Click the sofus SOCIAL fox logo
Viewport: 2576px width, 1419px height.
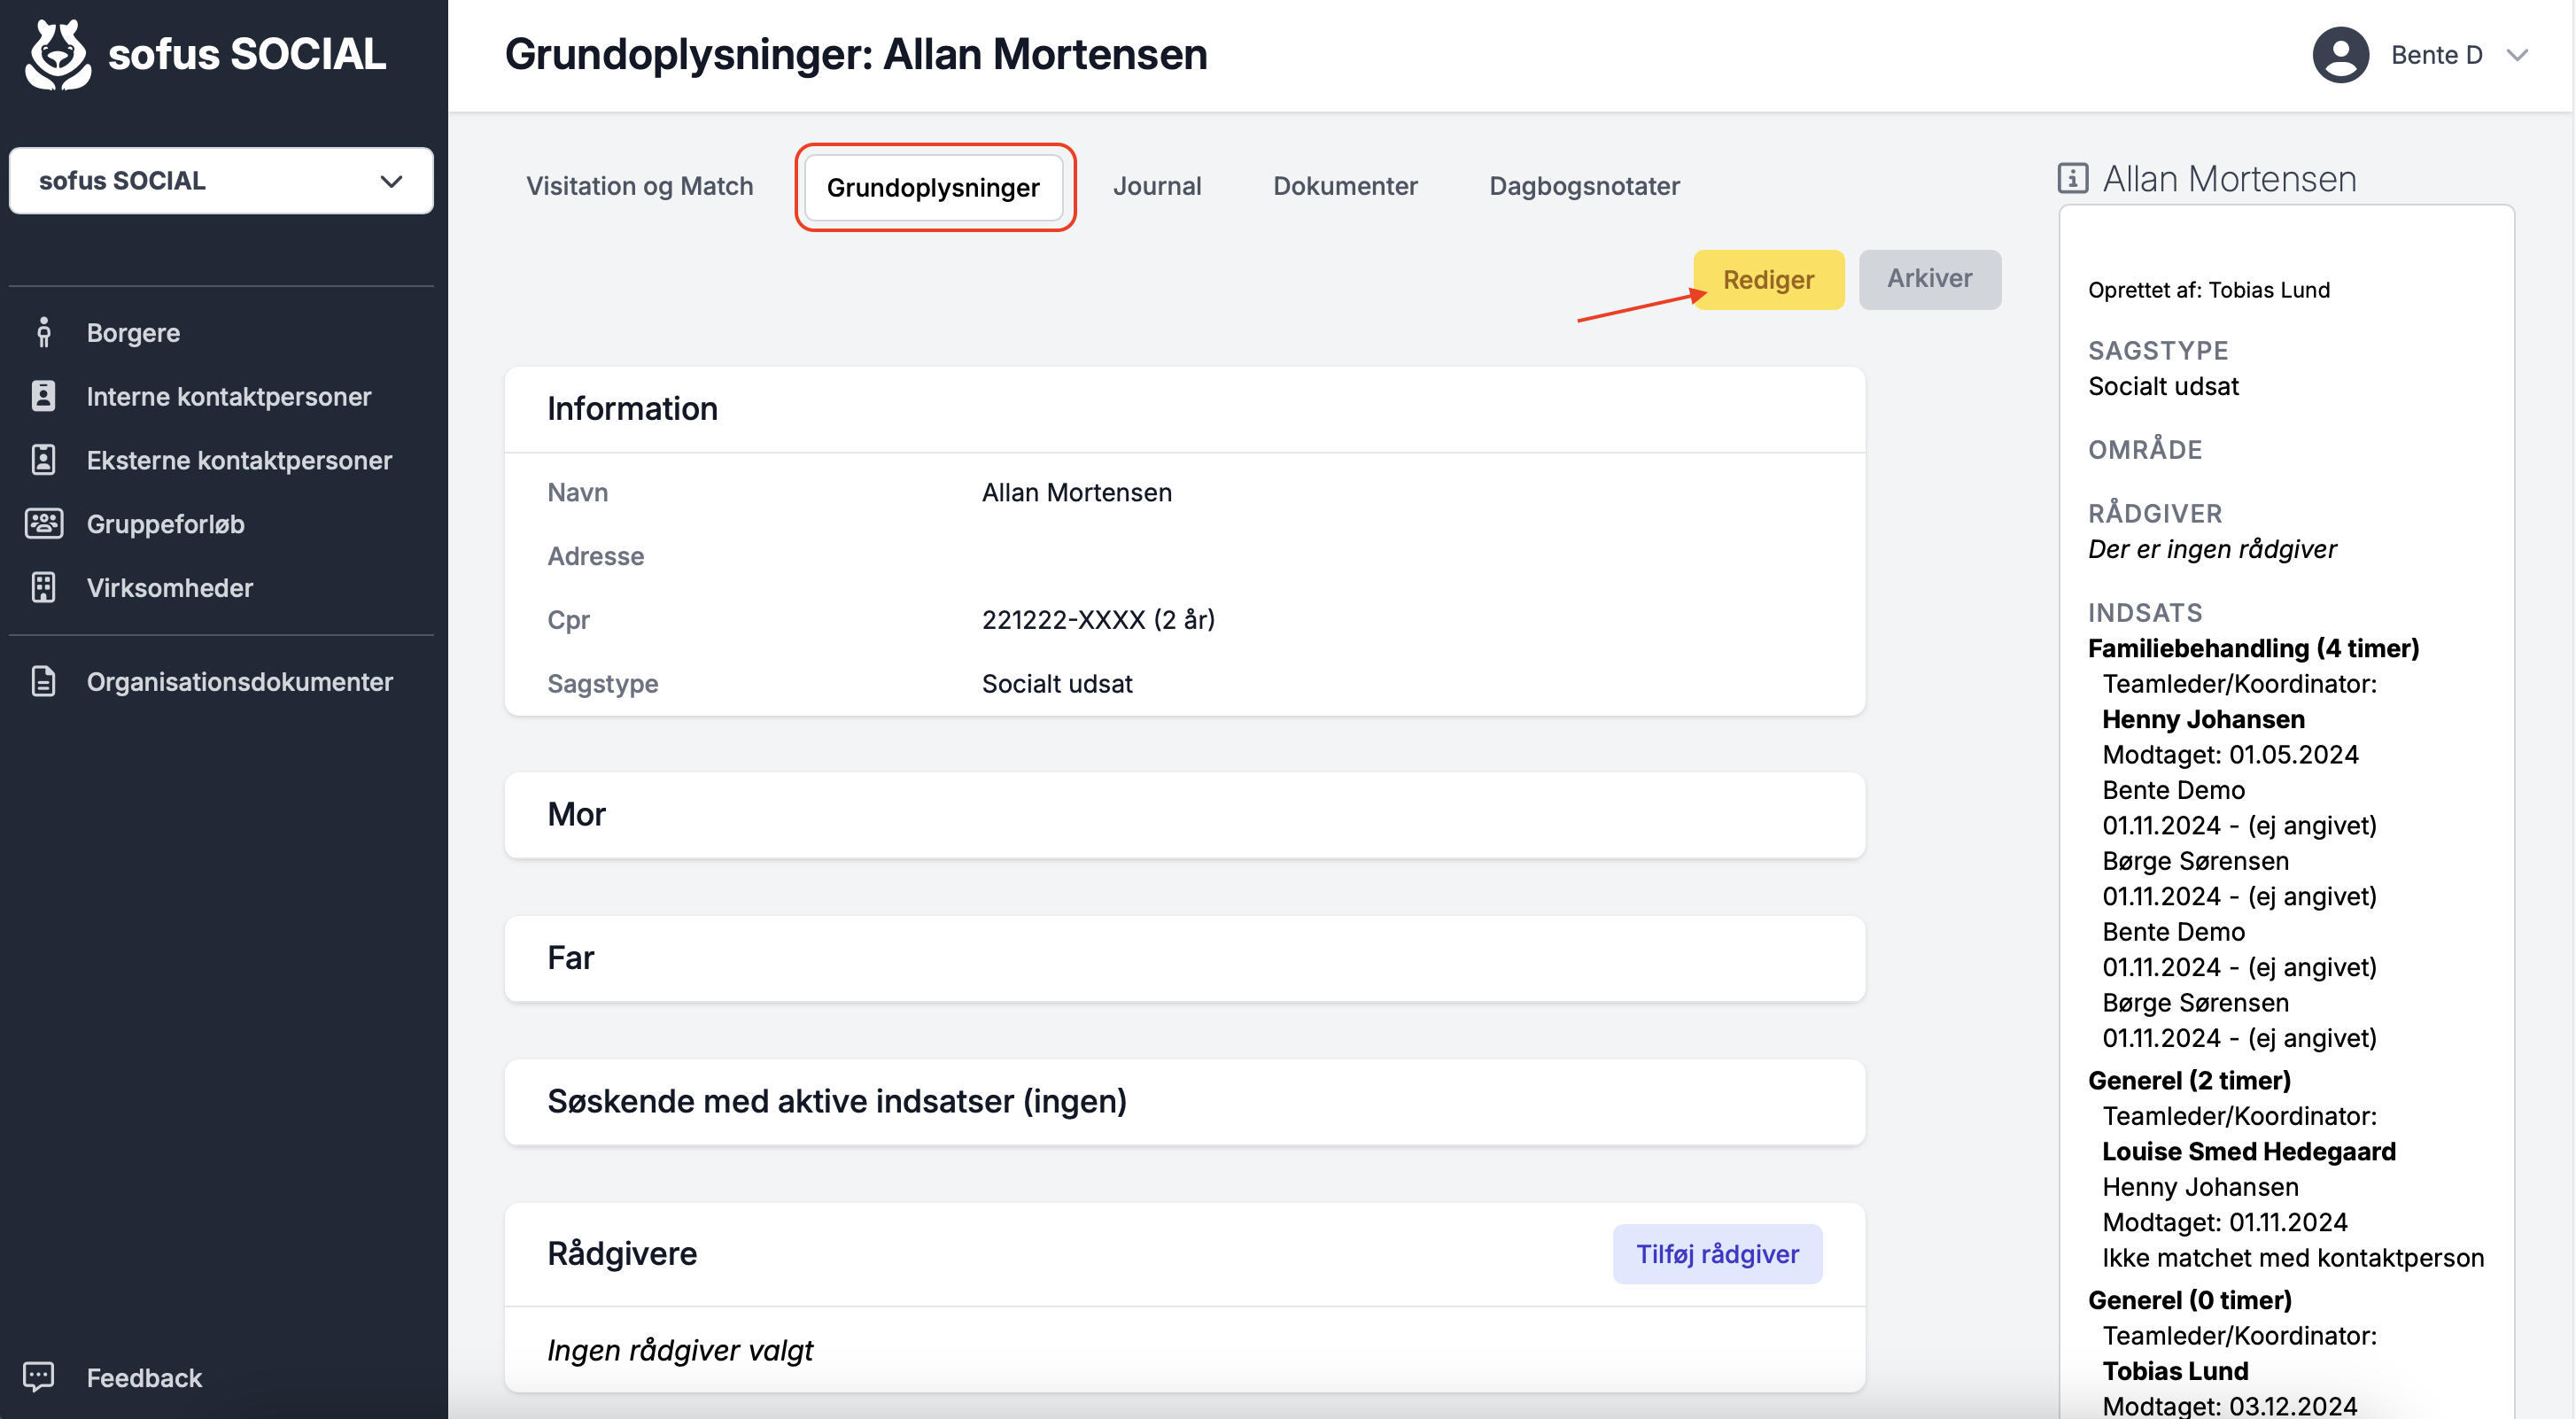(x=58, y=55)
